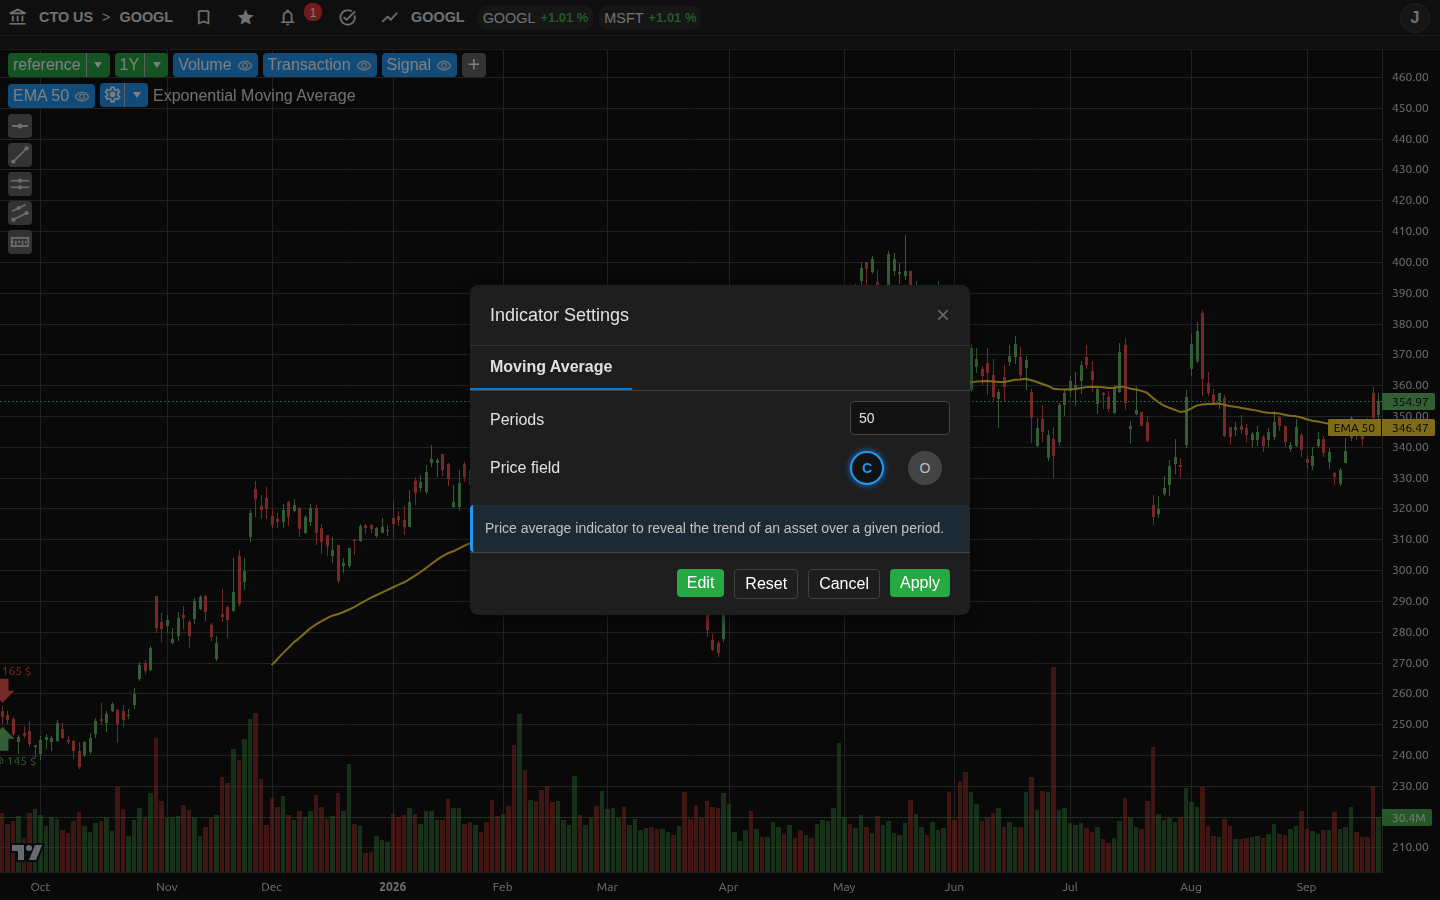
Task: Click the line chart icon before GOOGL
Action: coord(390,17)
